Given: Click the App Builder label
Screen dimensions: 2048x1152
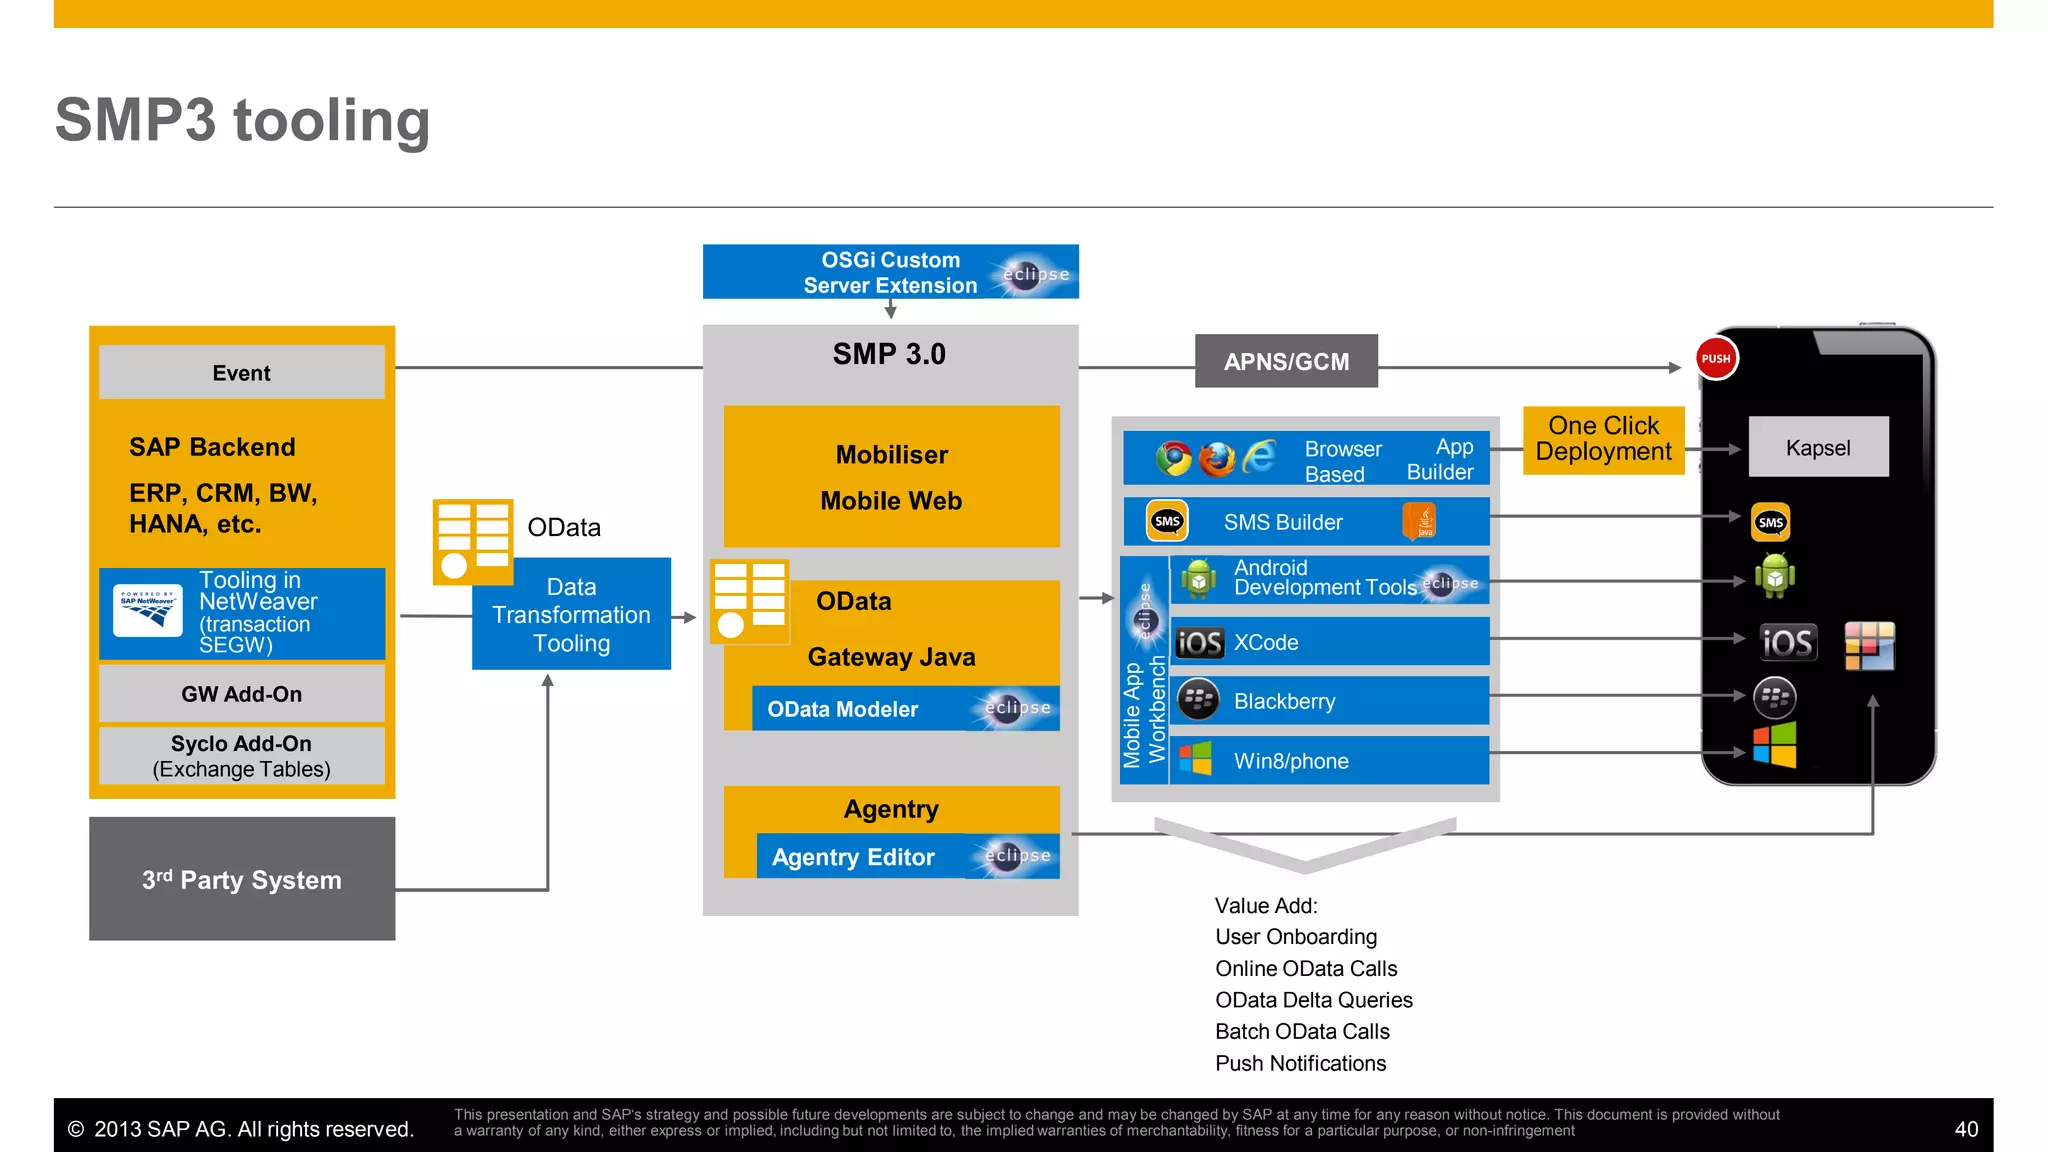Looking at the screenshot, I should [1440, 459].
